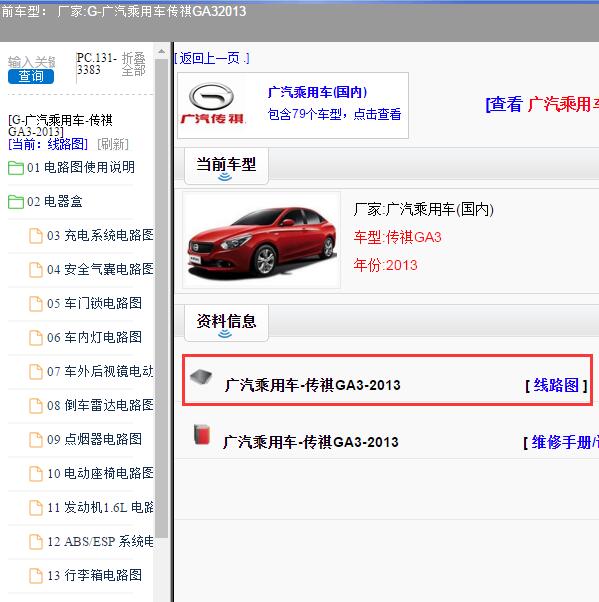Click 当前: 线路图 link in sidebar
Image resolution: width=599 pixels, height=602 pixels.
tap(48, 144)
